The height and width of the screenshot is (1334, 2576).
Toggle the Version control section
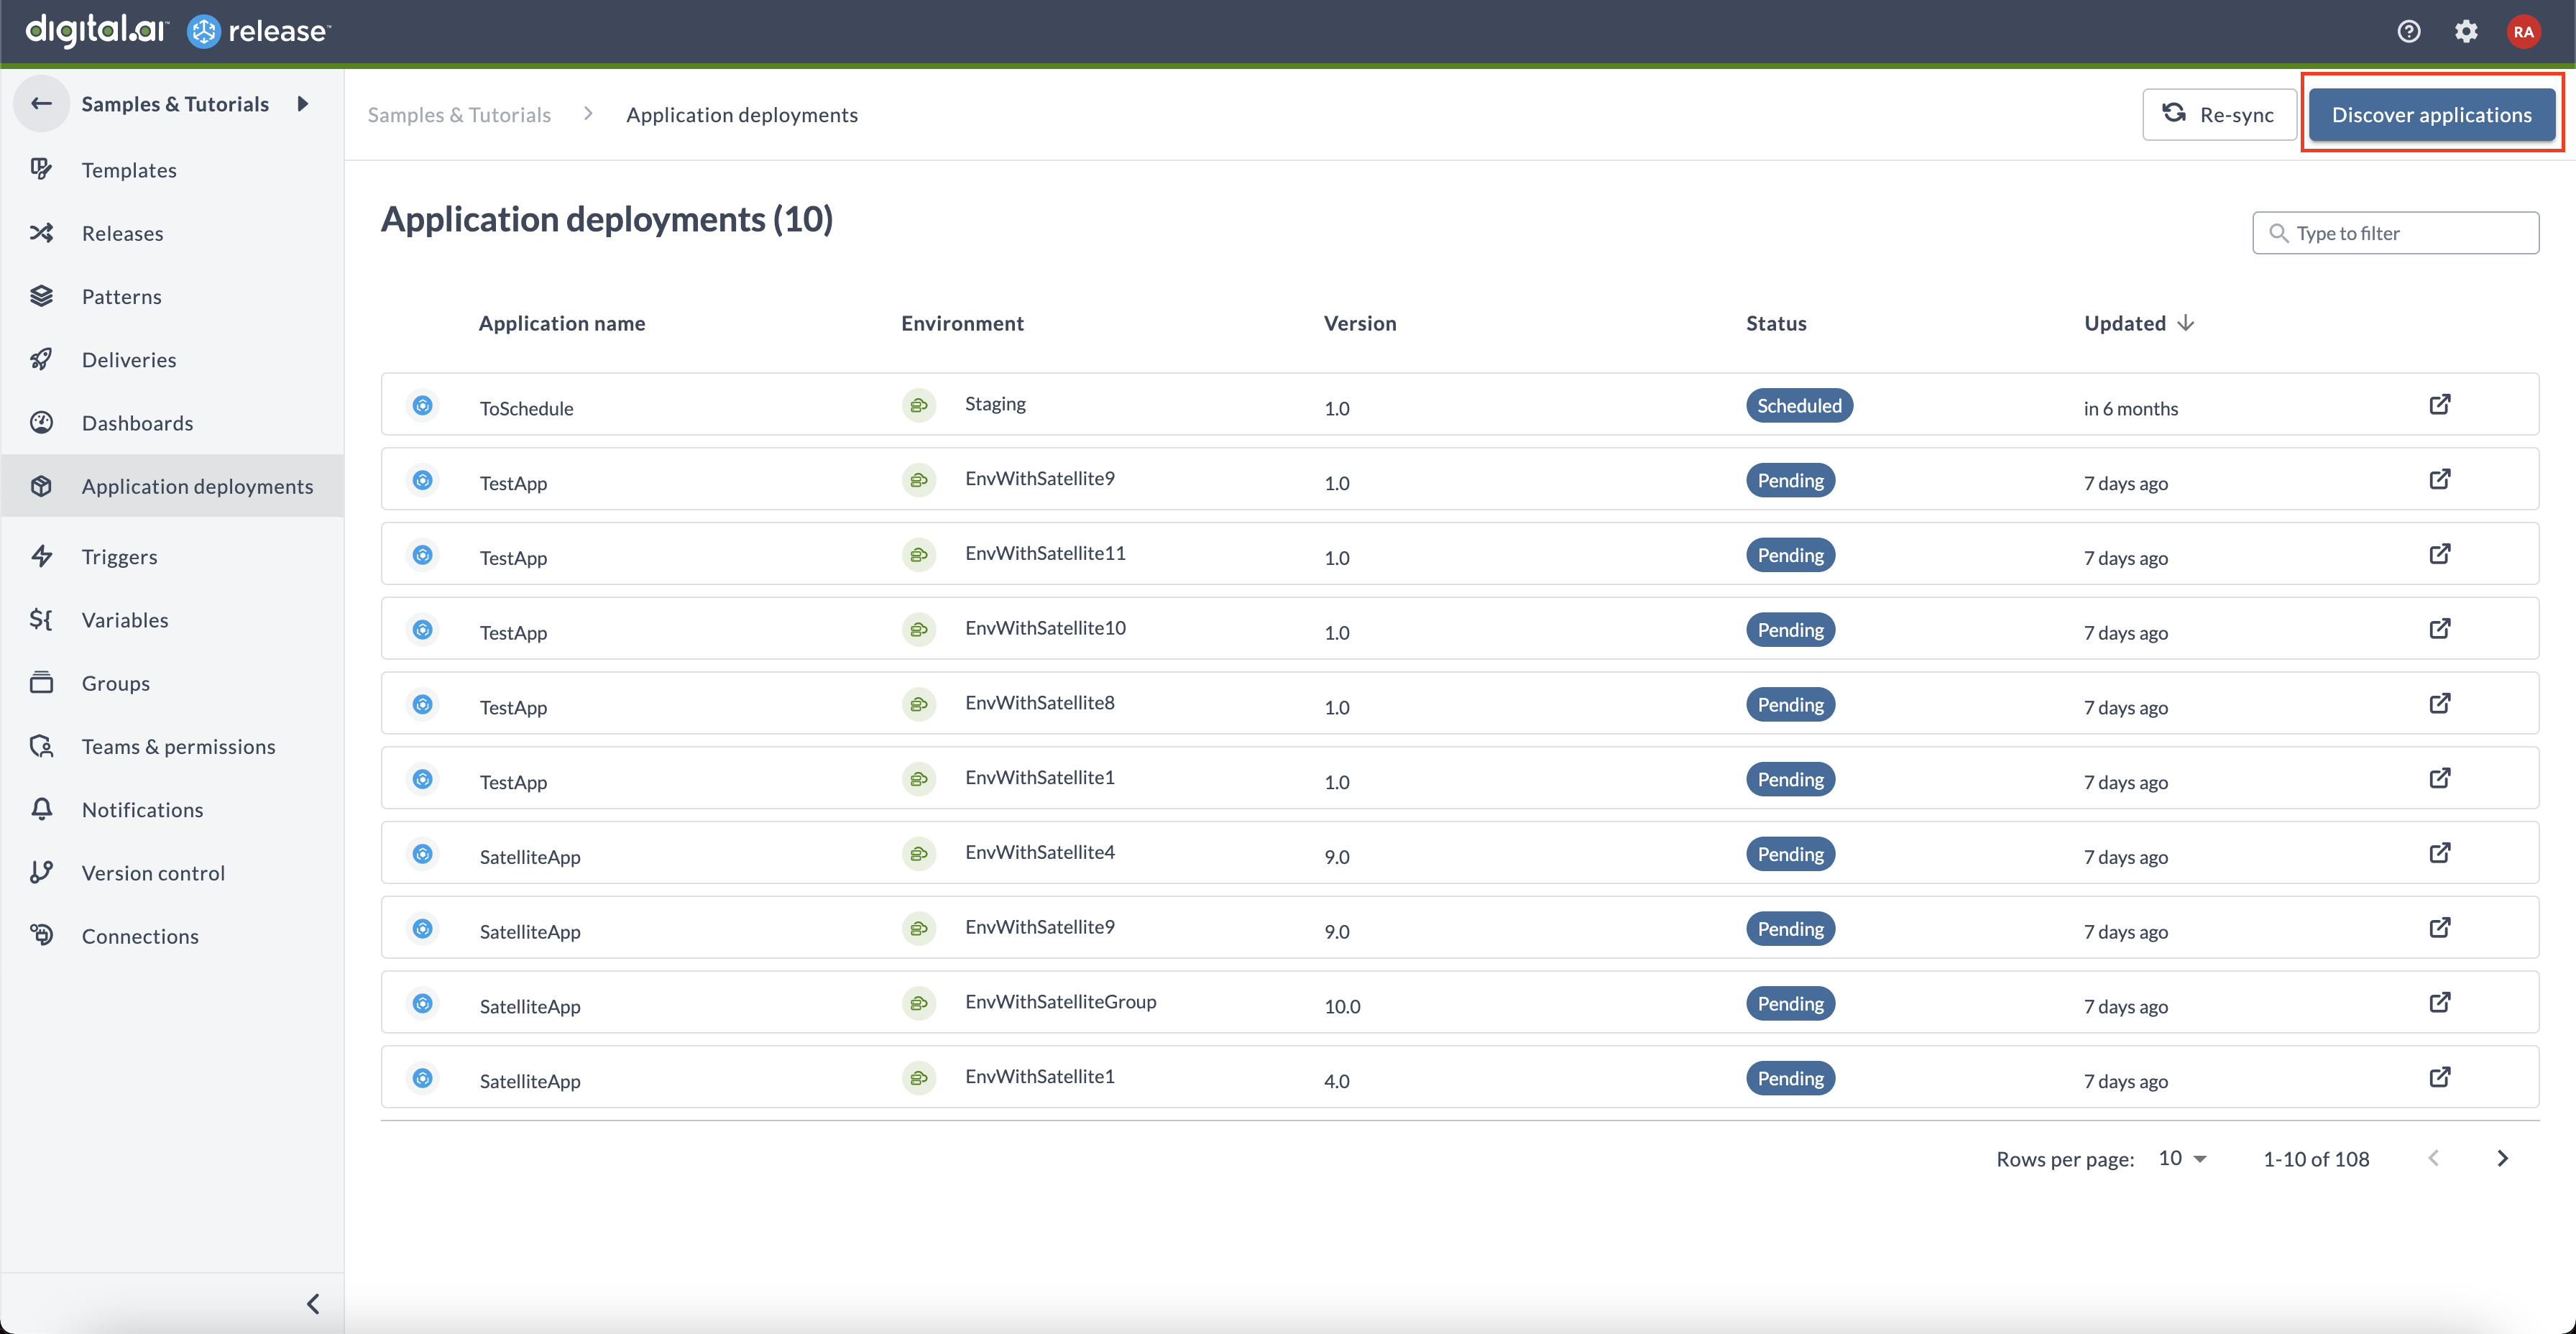pyautogui.click(x=153, y=871)
